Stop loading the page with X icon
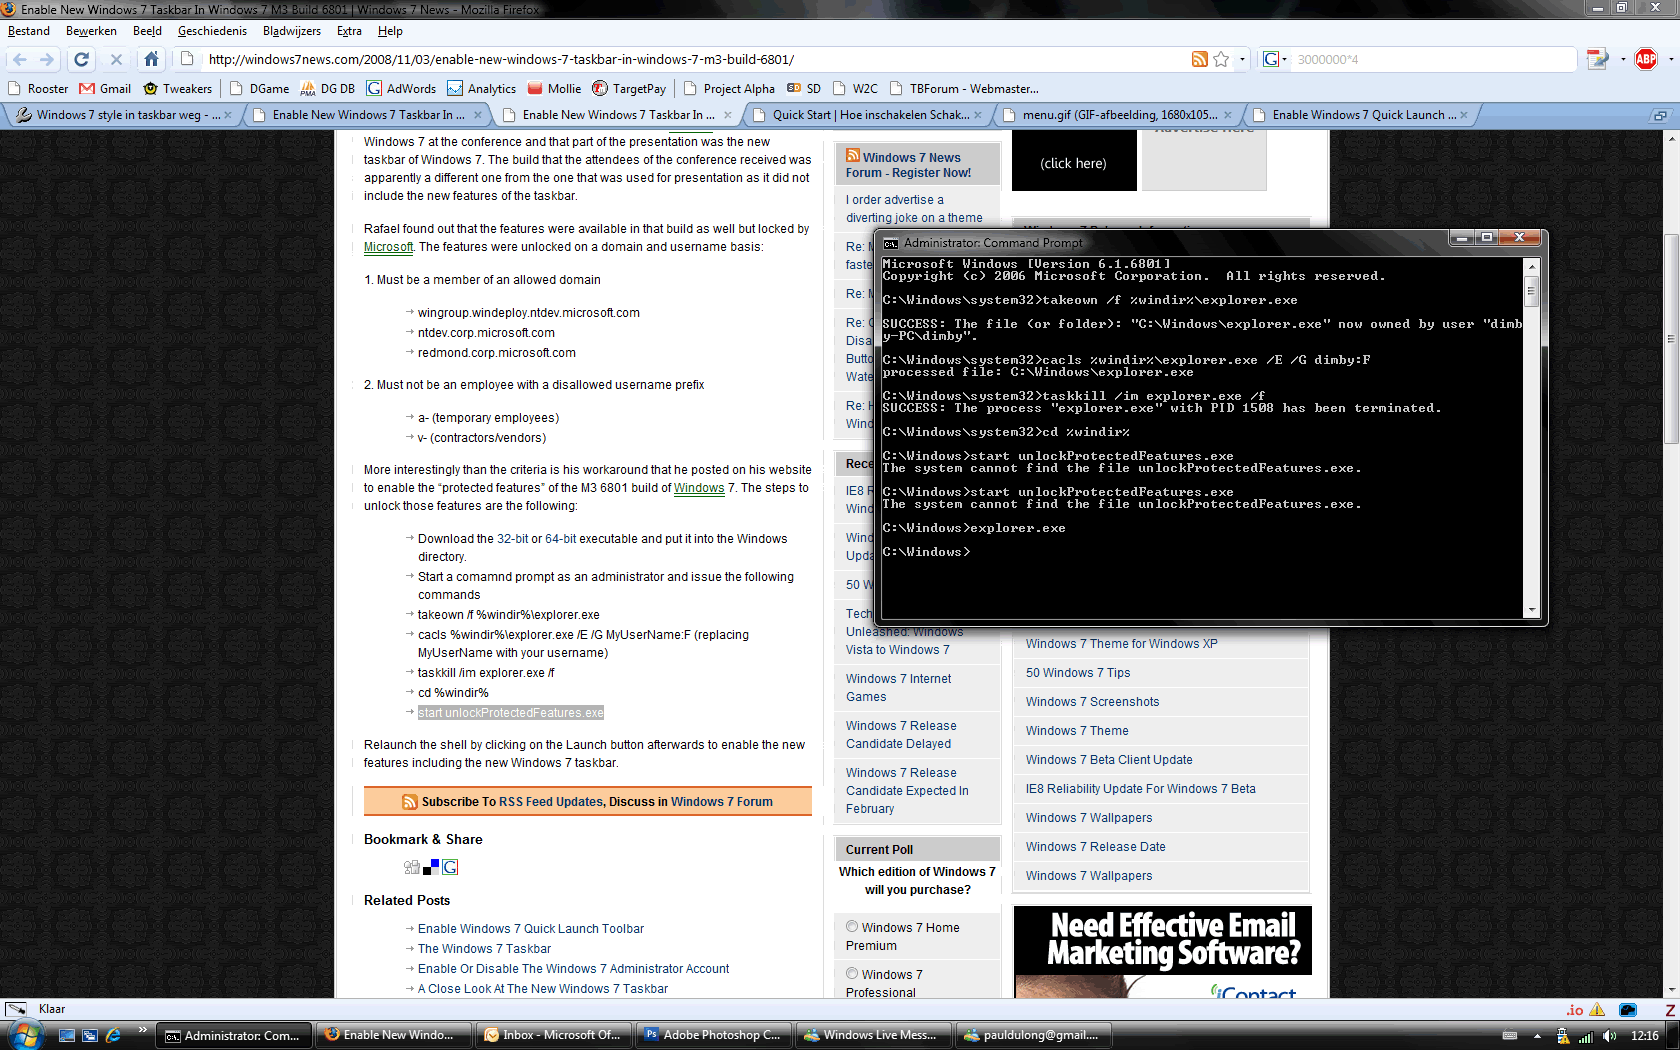1680x1050 pixels. tap(116, 59)
